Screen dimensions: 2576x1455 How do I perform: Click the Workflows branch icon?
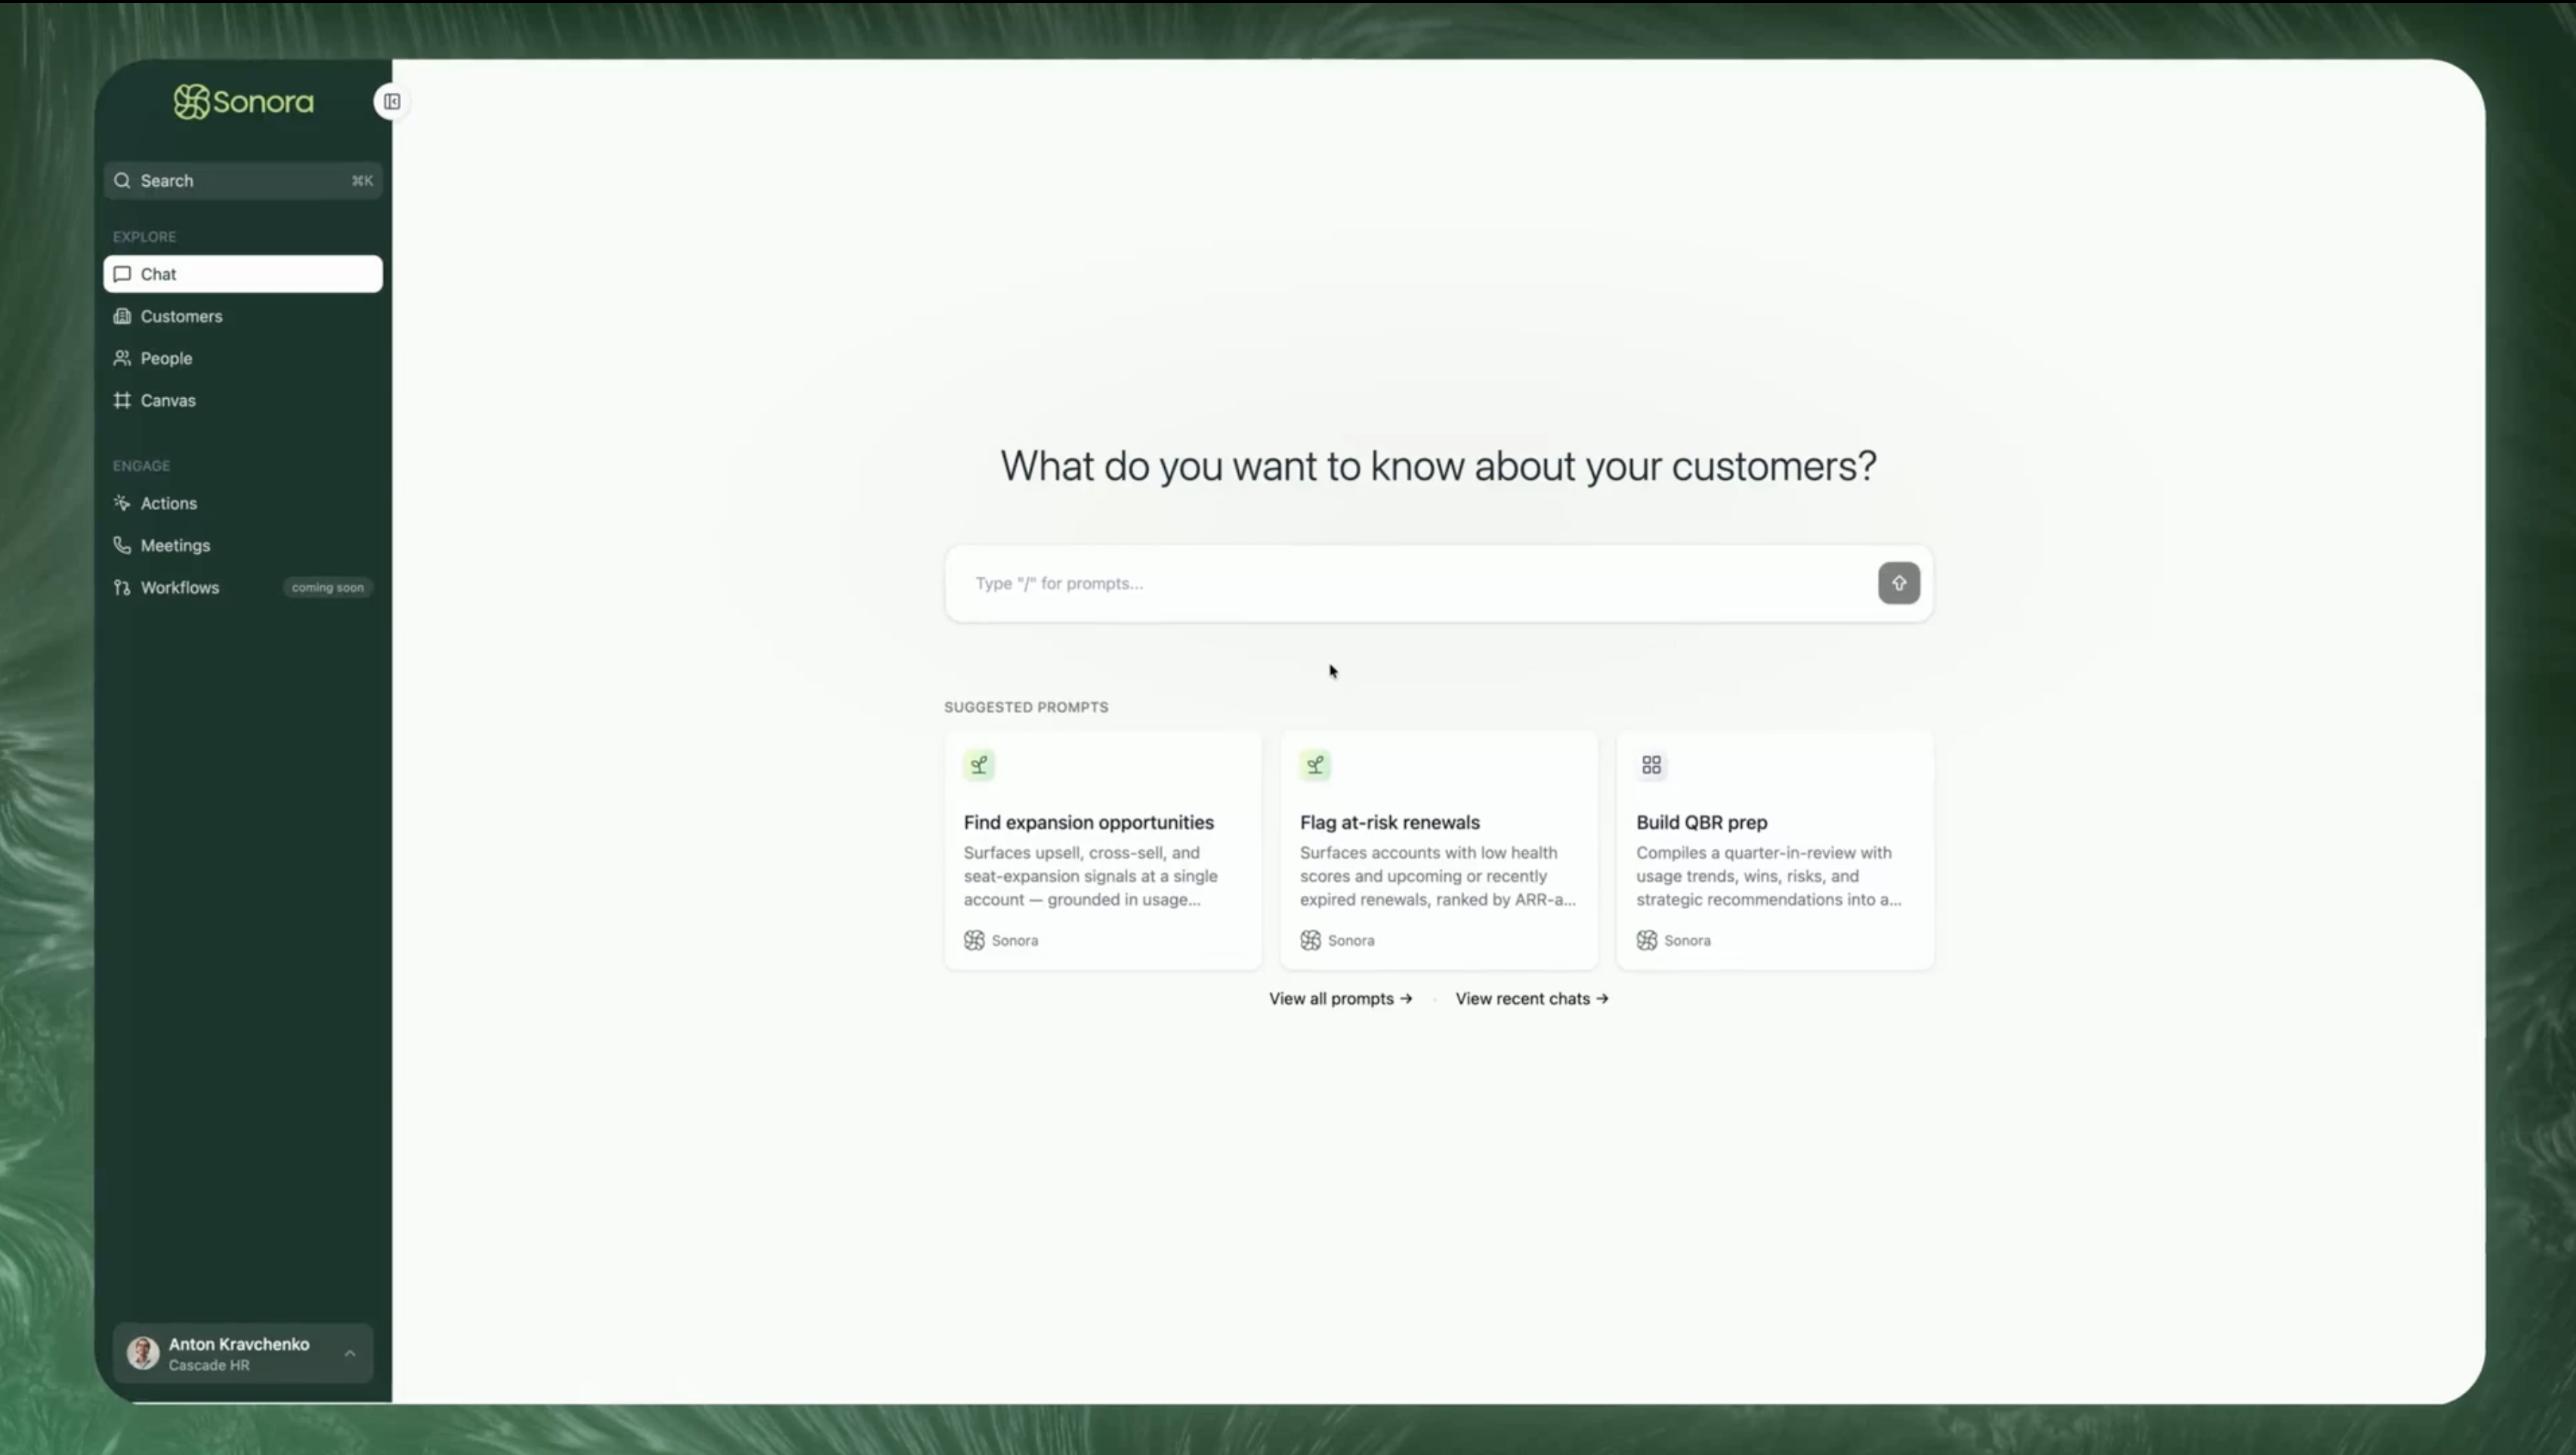(x=122, y=588)
